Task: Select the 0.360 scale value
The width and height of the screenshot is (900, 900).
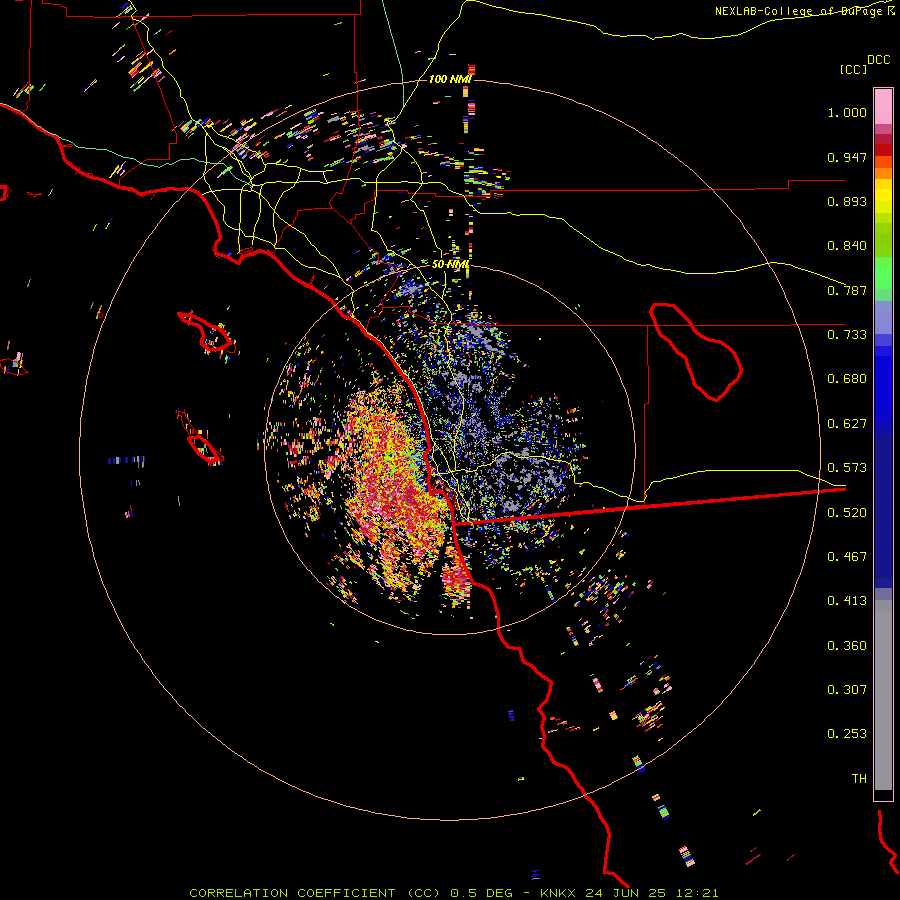Action: point(847,646)
